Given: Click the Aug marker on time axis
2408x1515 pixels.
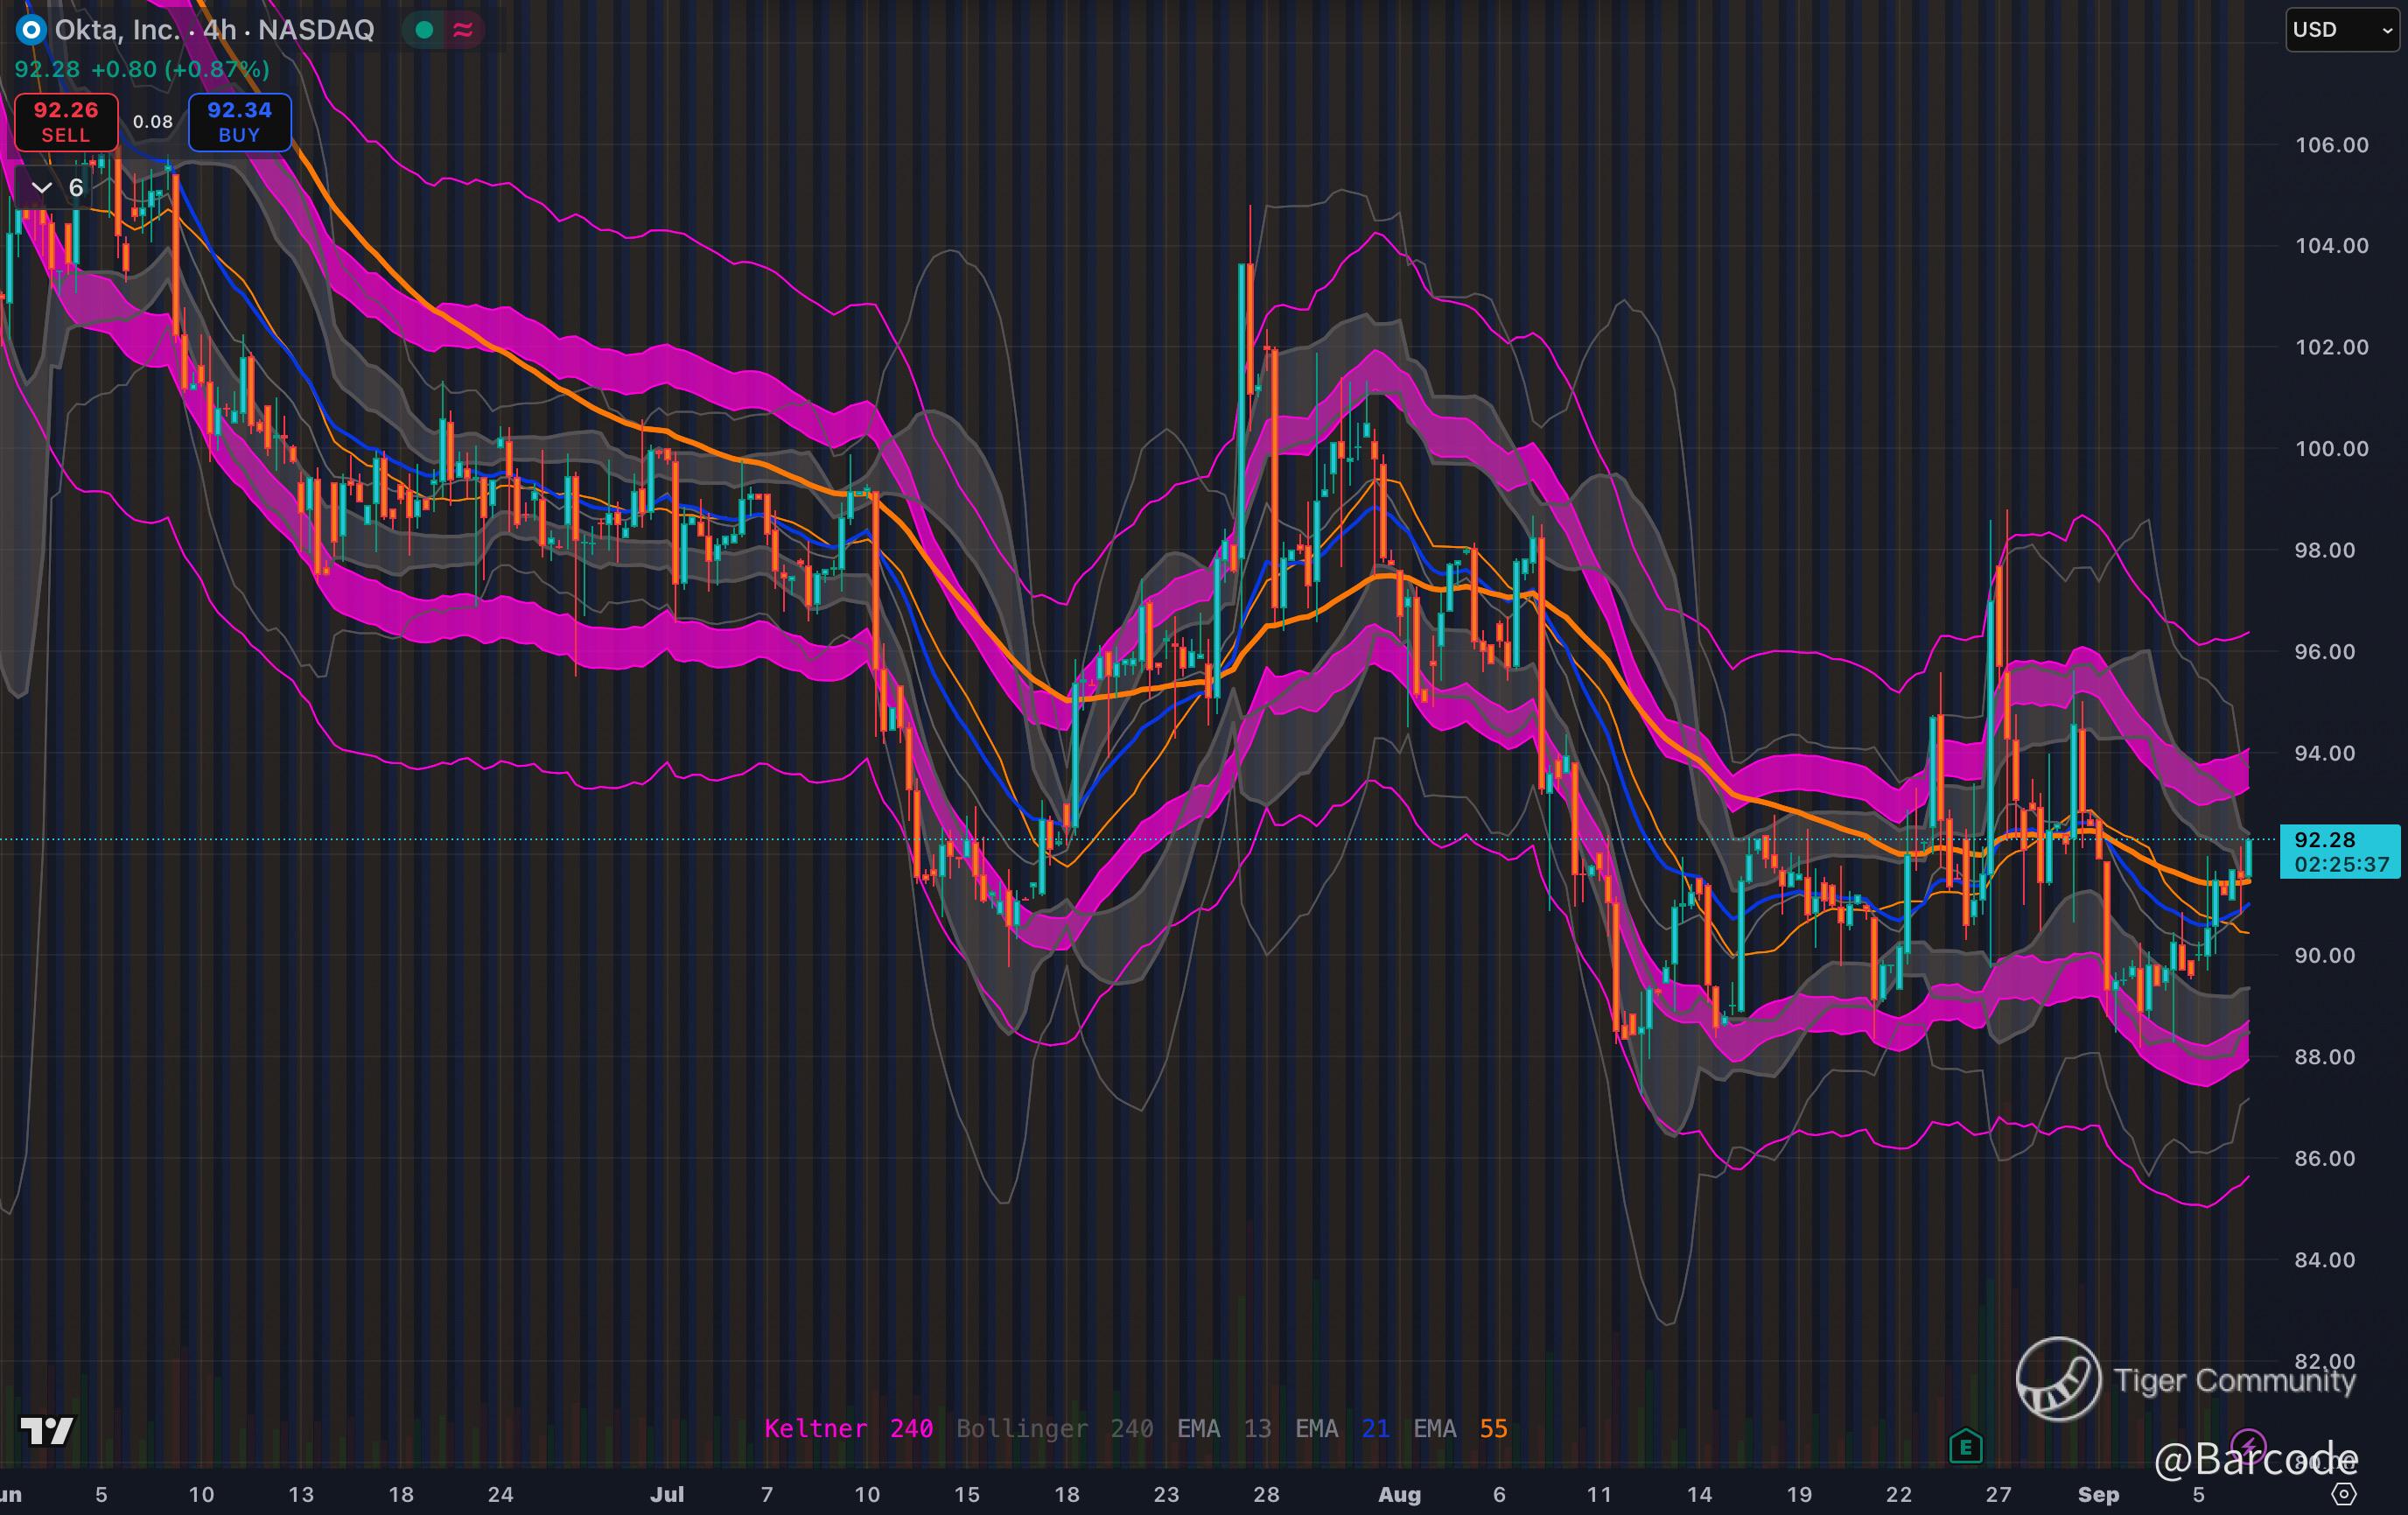Looking at the screenshot, I should (x=1398, y=1494).
